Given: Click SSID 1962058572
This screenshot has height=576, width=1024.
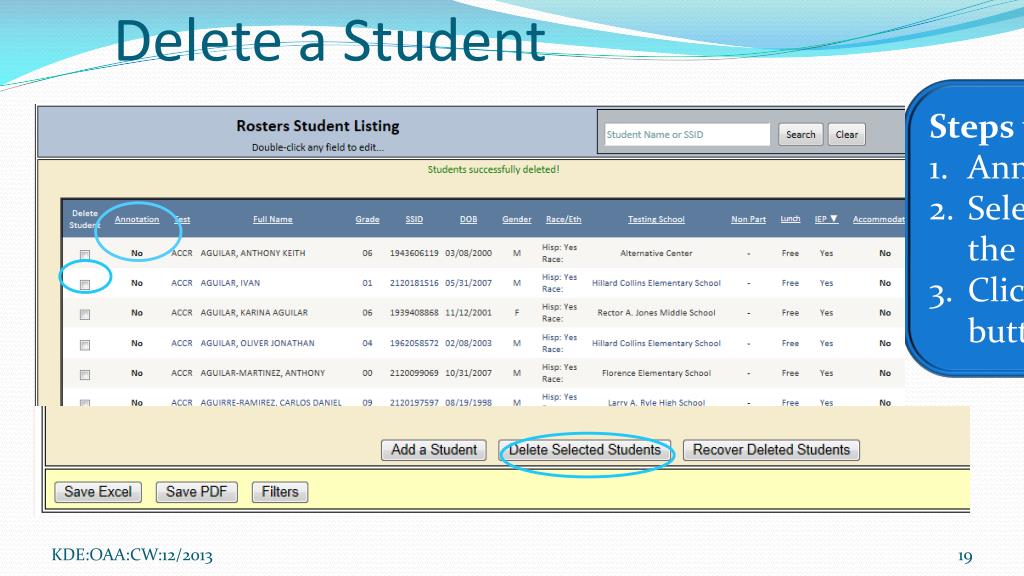Looking at the screenshot, I should coord(414,344).
